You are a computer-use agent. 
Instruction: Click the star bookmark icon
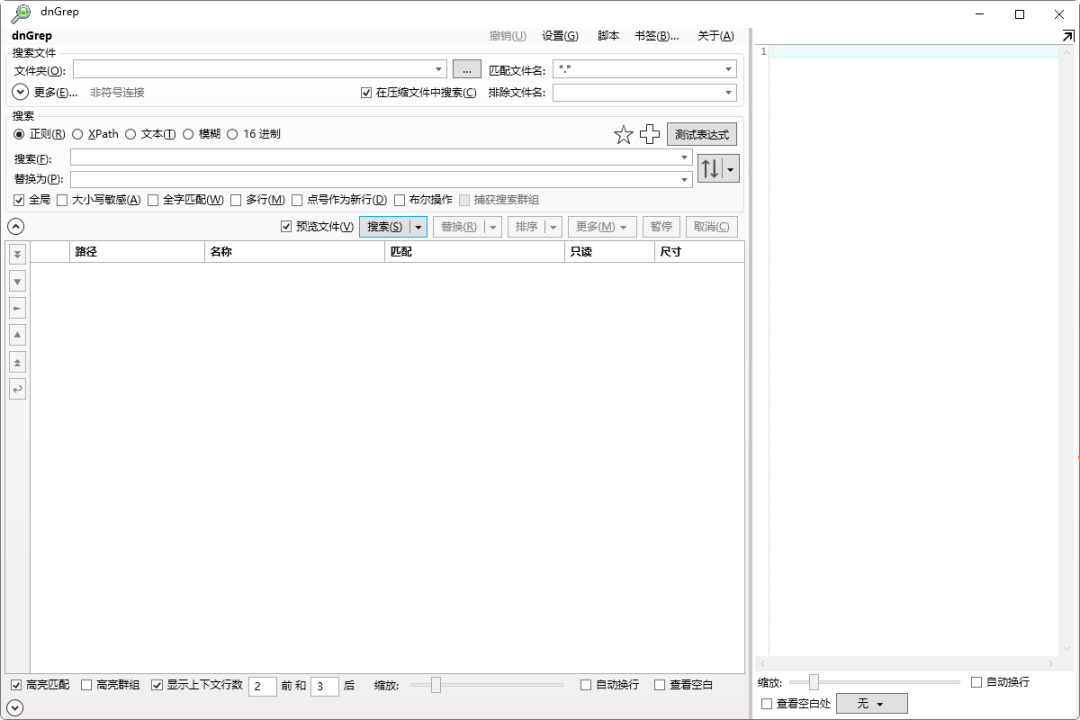[x=623, y=134]
